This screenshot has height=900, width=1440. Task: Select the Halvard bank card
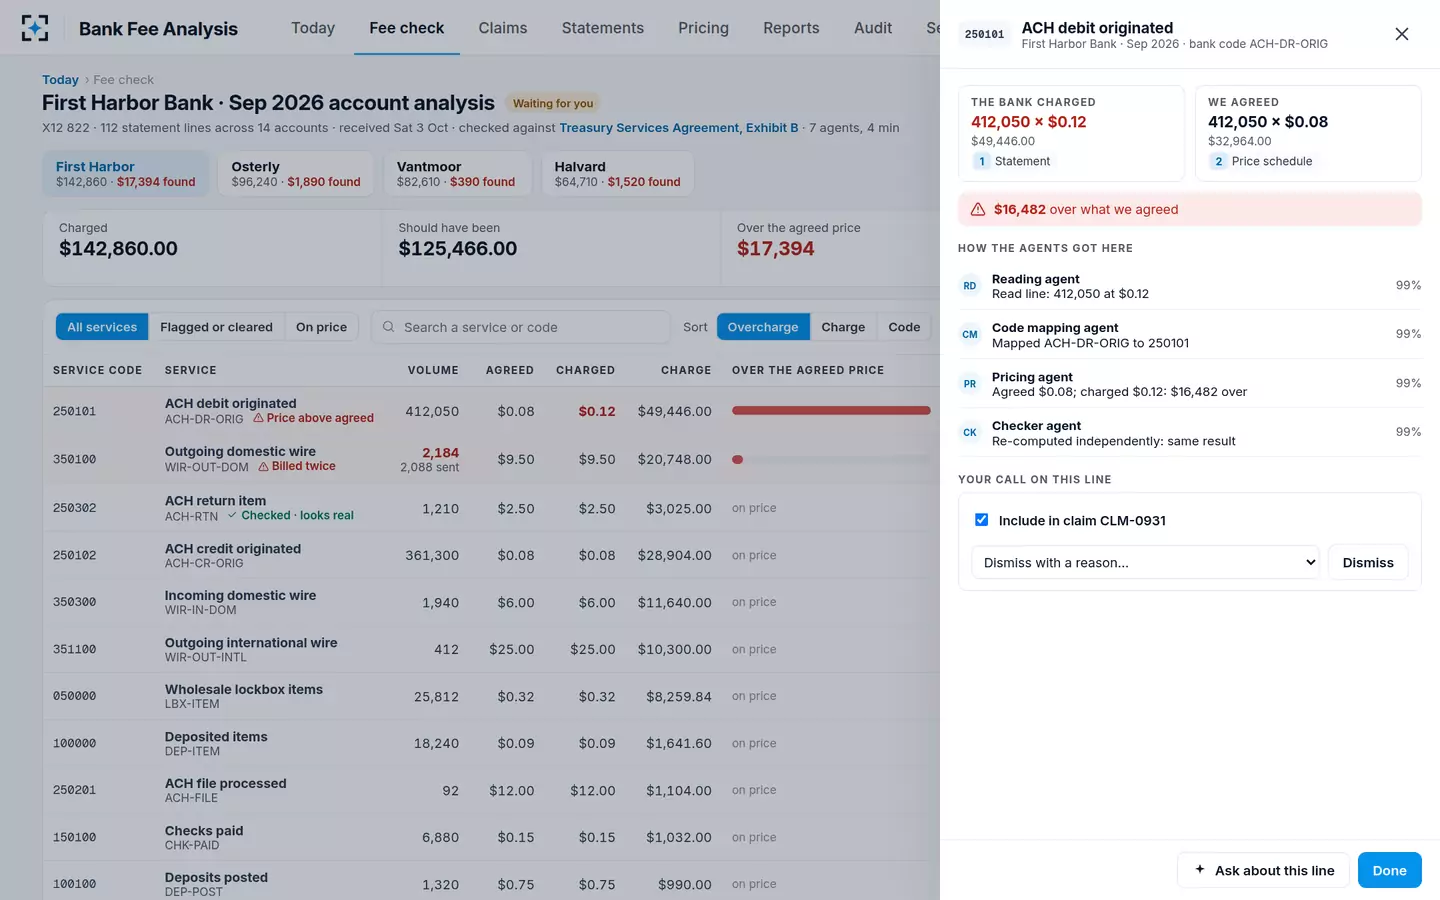[x=617, y=174]
